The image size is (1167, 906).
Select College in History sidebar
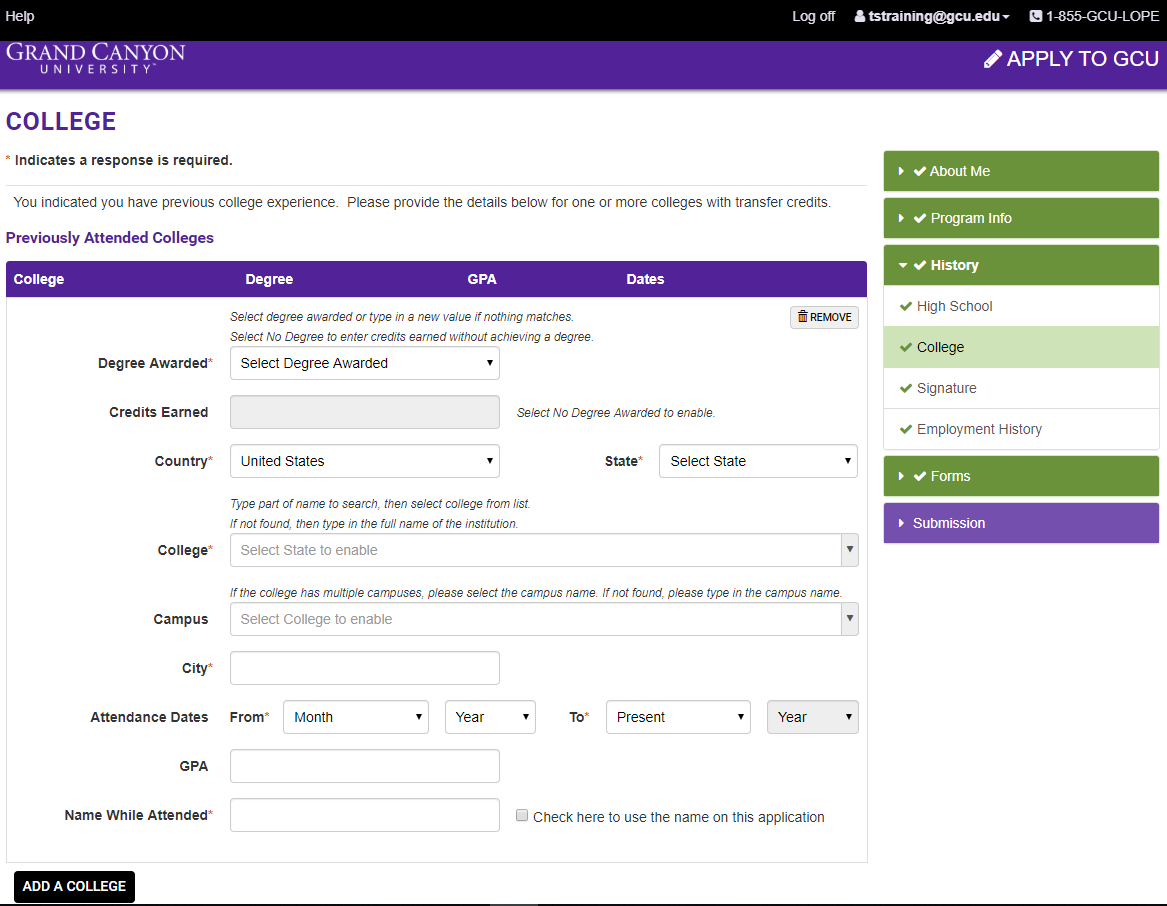coord(1021,347)
